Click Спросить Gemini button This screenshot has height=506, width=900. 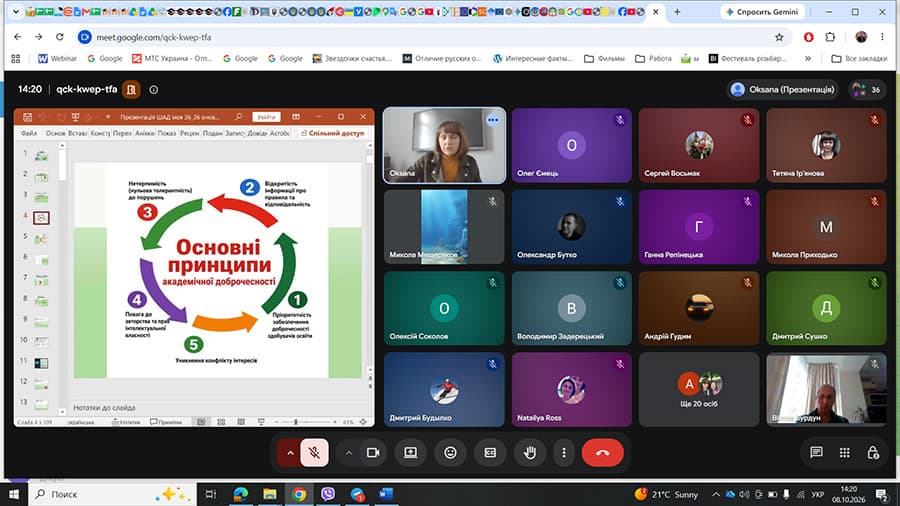762,11
